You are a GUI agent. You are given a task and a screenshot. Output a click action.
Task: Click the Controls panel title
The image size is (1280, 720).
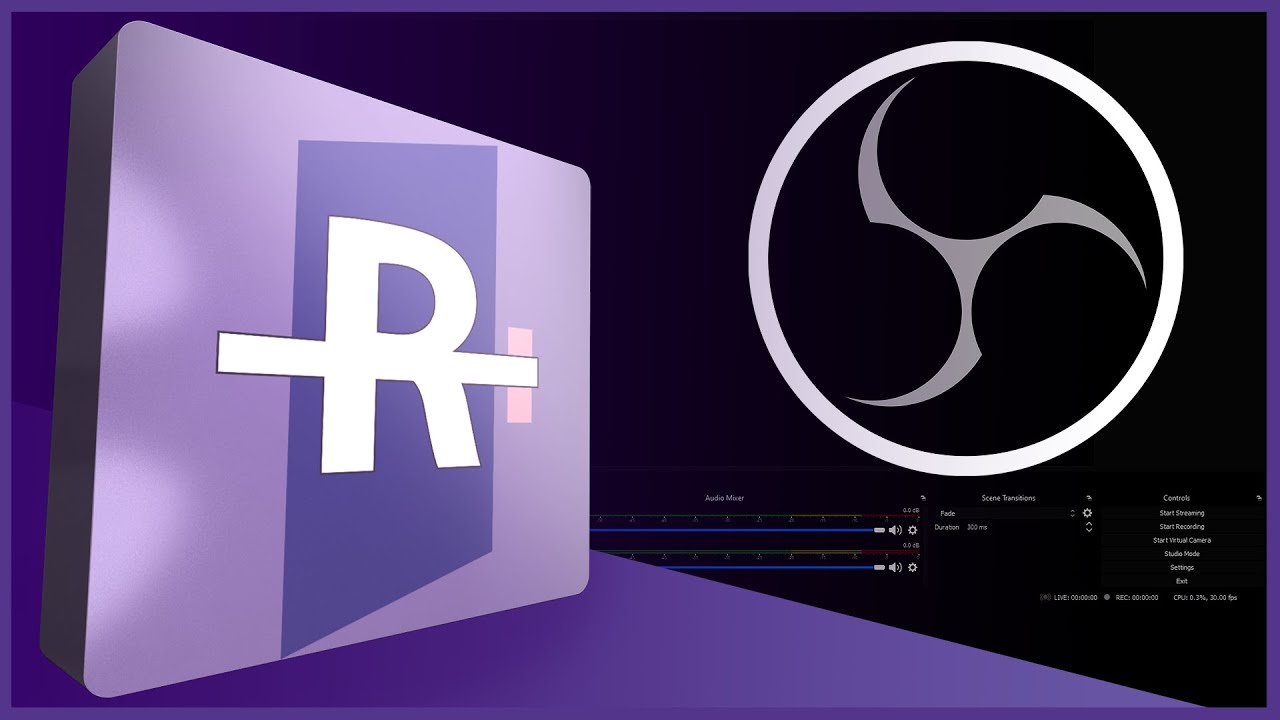[x=1176, y=498]
